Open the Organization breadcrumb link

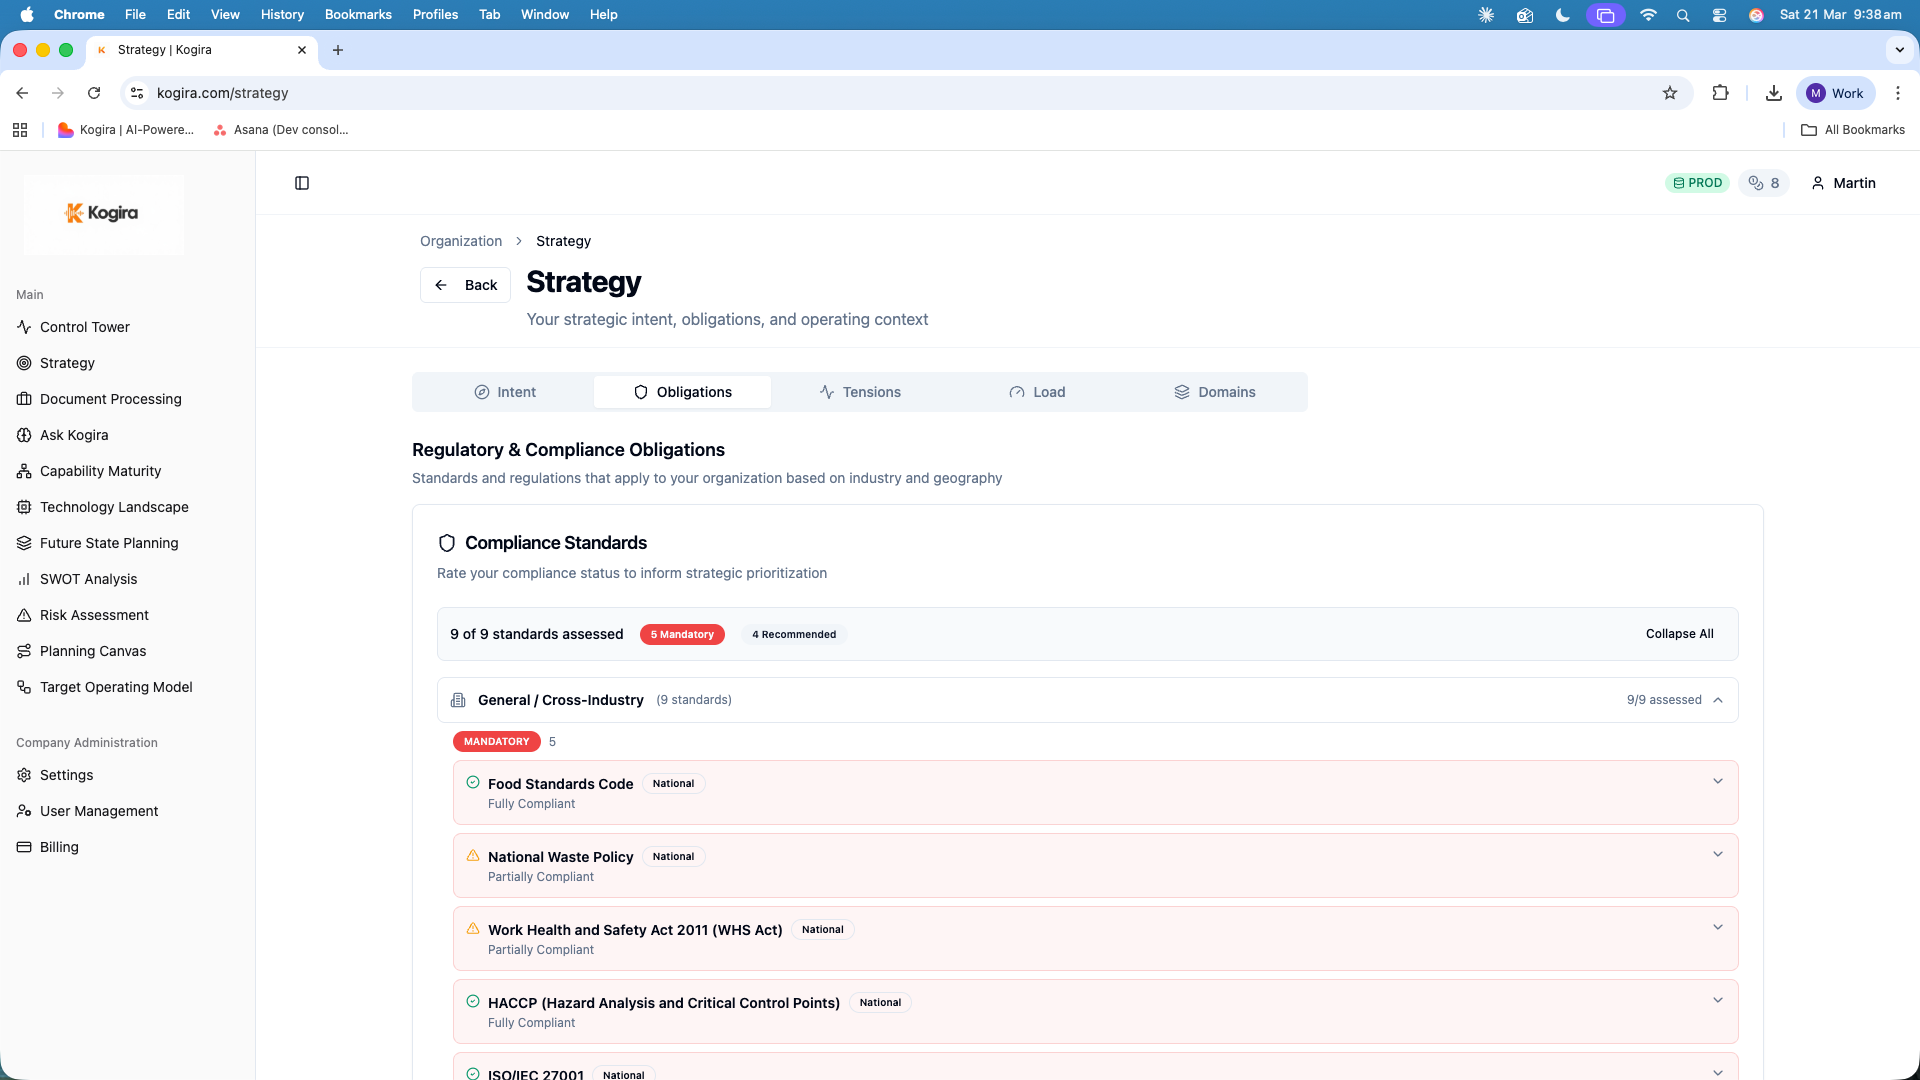[461, 241]
